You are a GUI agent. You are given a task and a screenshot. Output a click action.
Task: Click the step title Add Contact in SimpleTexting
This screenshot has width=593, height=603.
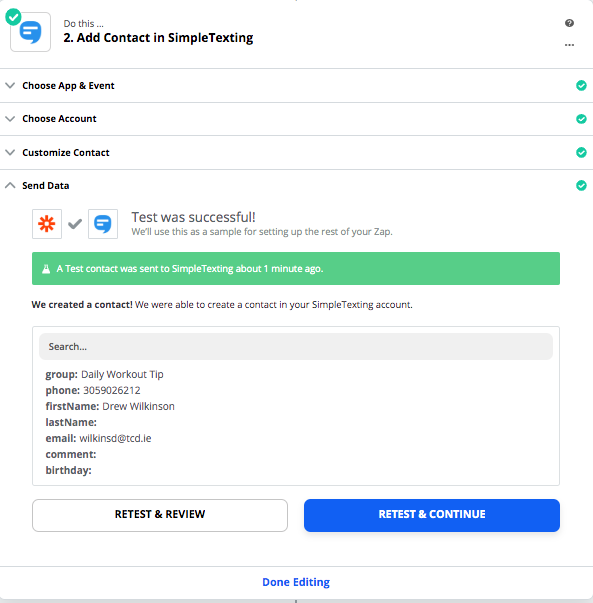pyautogui.click(x=158, y=38)
